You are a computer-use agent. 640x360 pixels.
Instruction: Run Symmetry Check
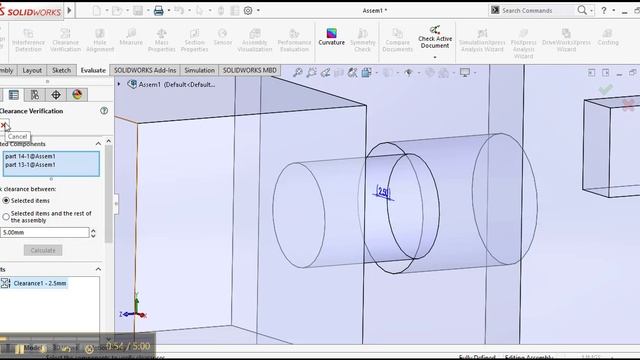[362, 40]
